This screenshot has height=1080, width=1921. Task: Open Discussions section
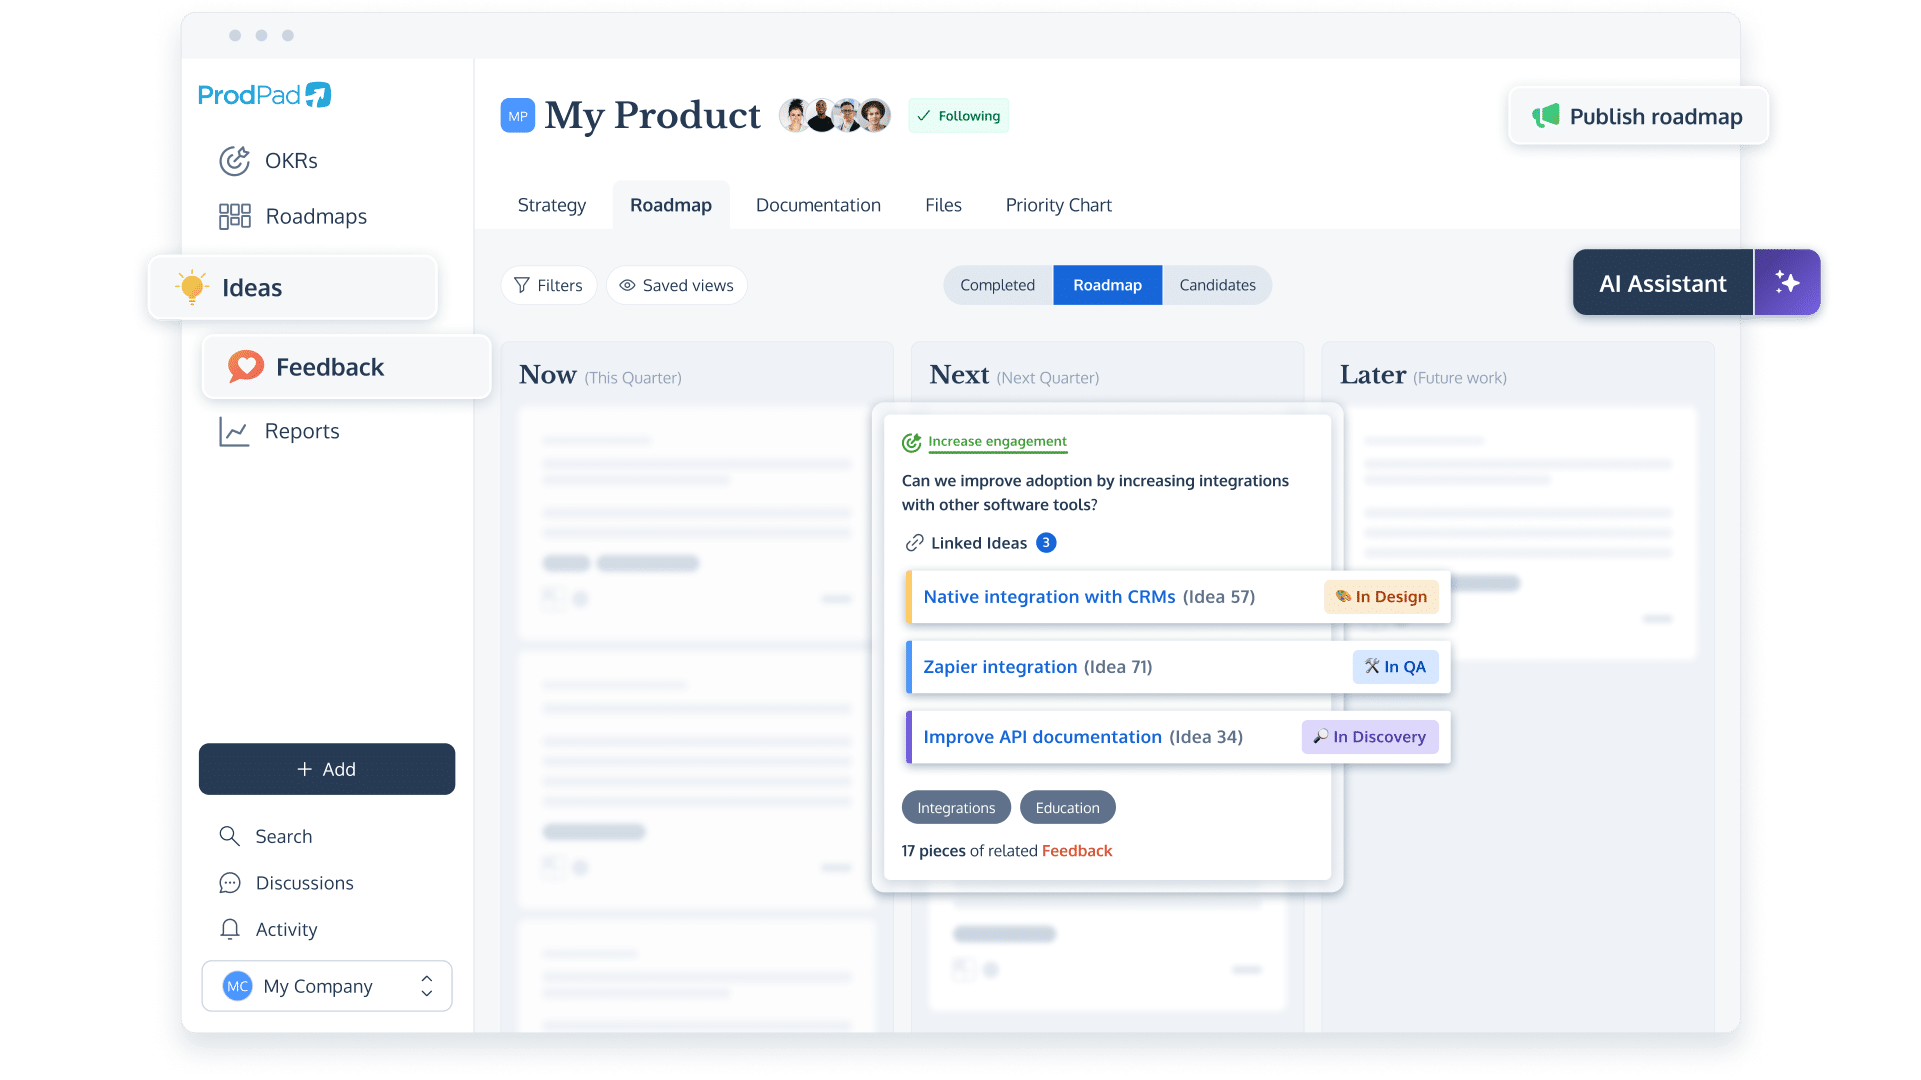click(305, 882)
